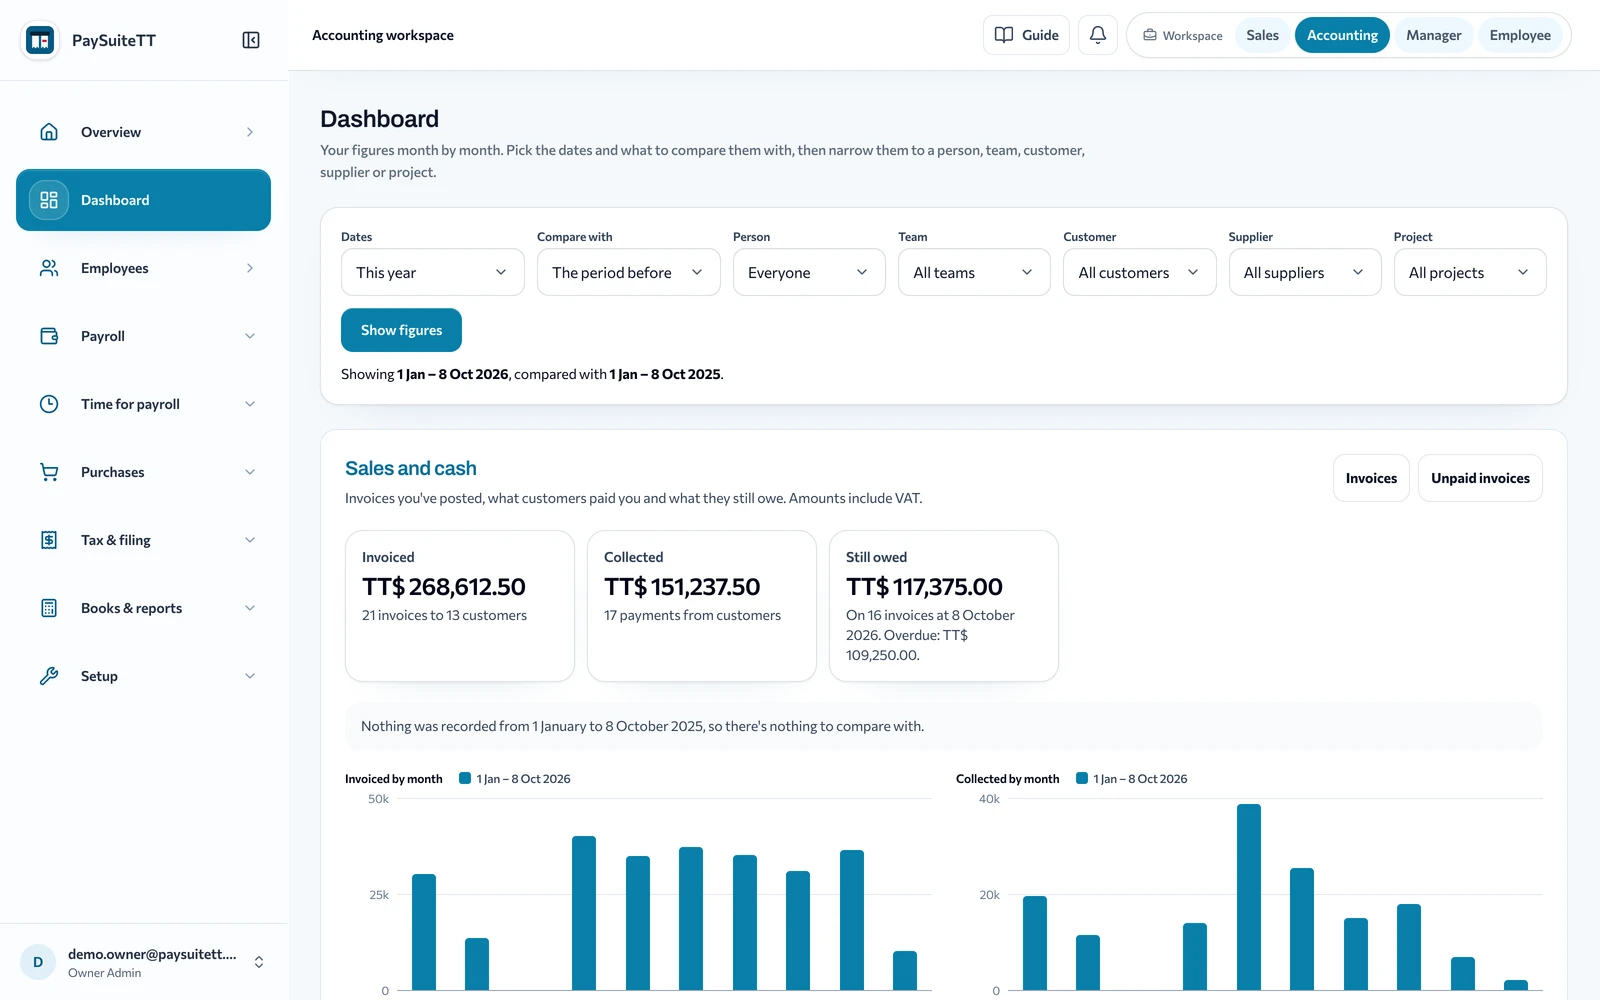Viewport: 1600px width, 1000px height.
Task: Open the Team dropdown
Action: [x=974, y=272]
